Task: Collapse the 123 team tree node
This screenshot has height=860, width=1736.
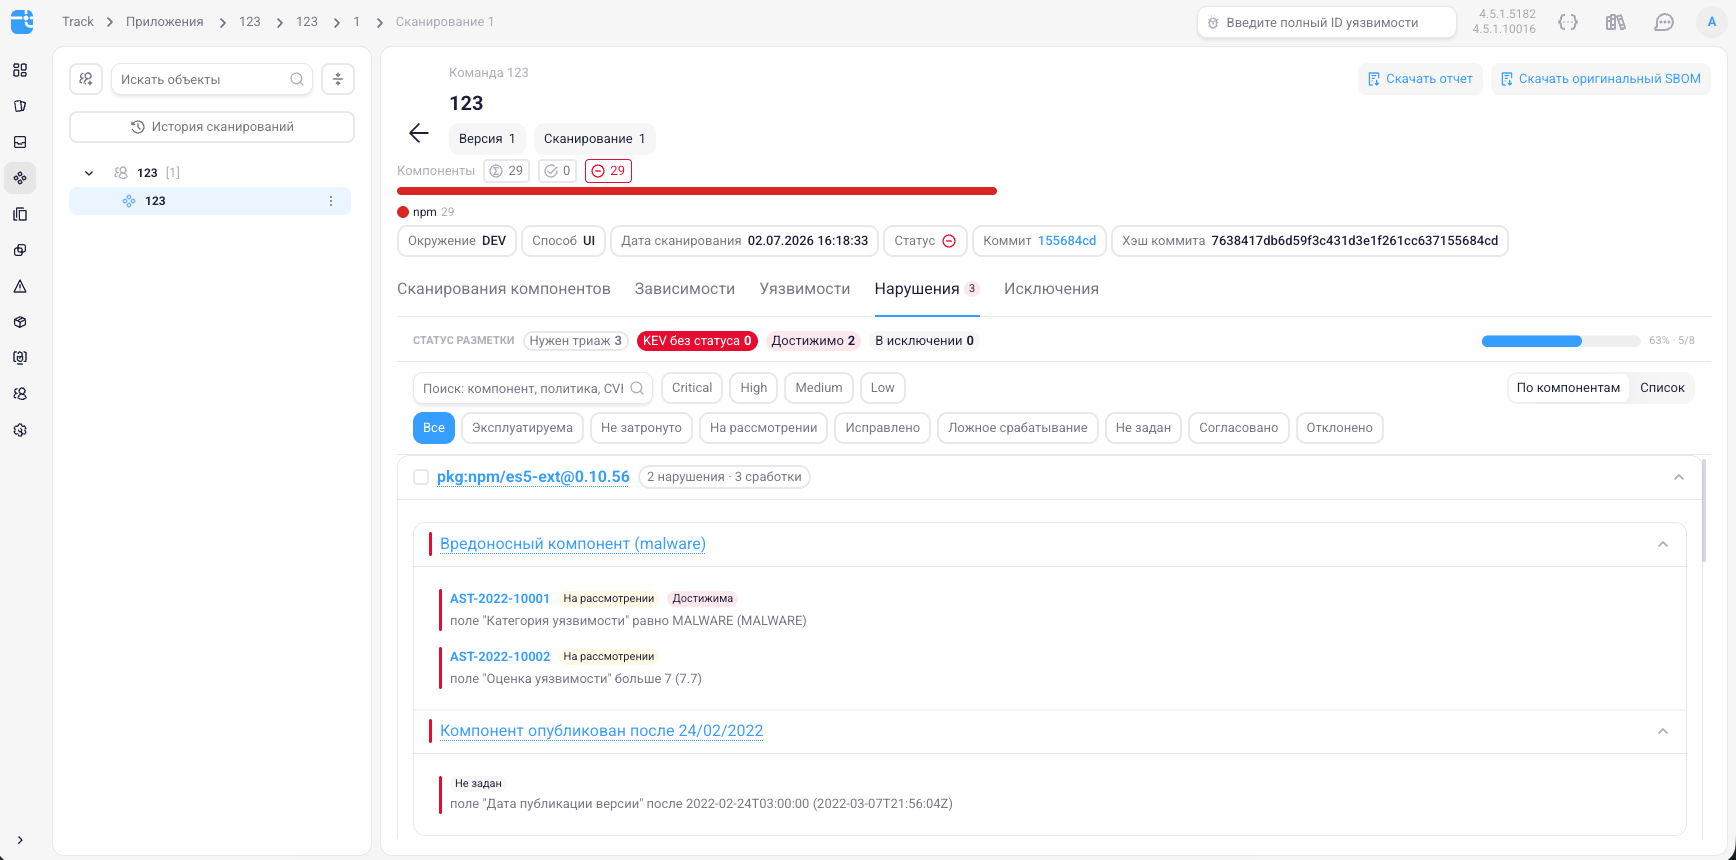Action: tap(89, 173)
